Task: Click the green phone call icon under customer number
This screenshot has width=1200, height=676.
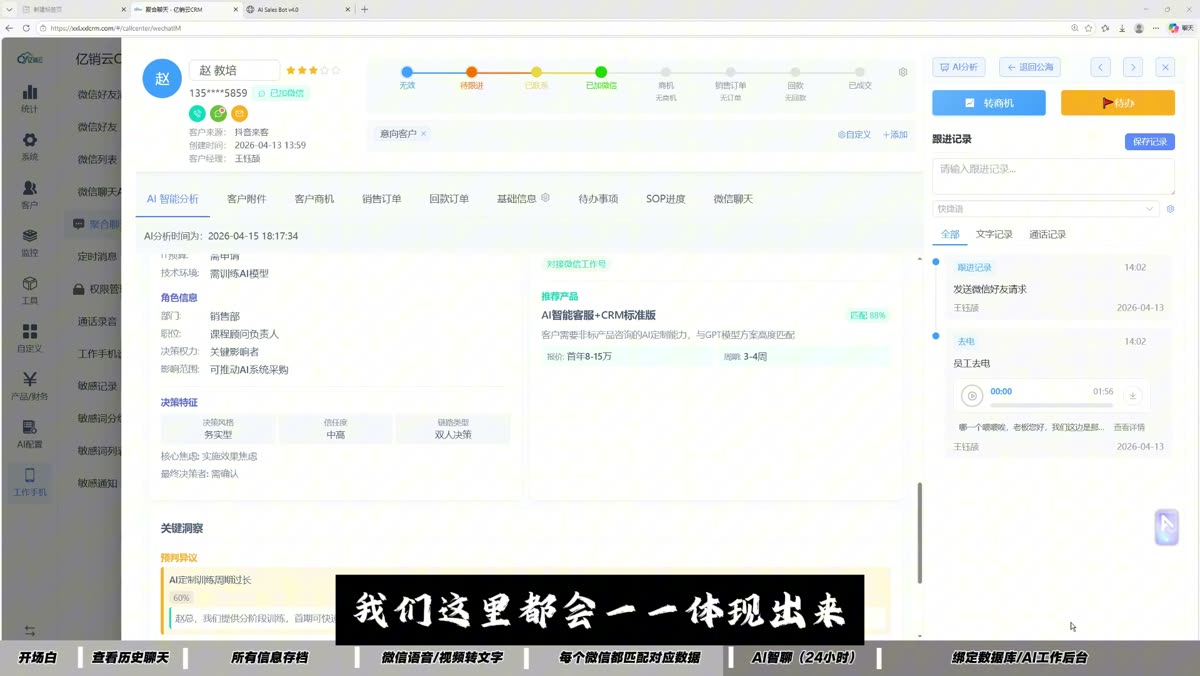Action: tap(197, 114)
